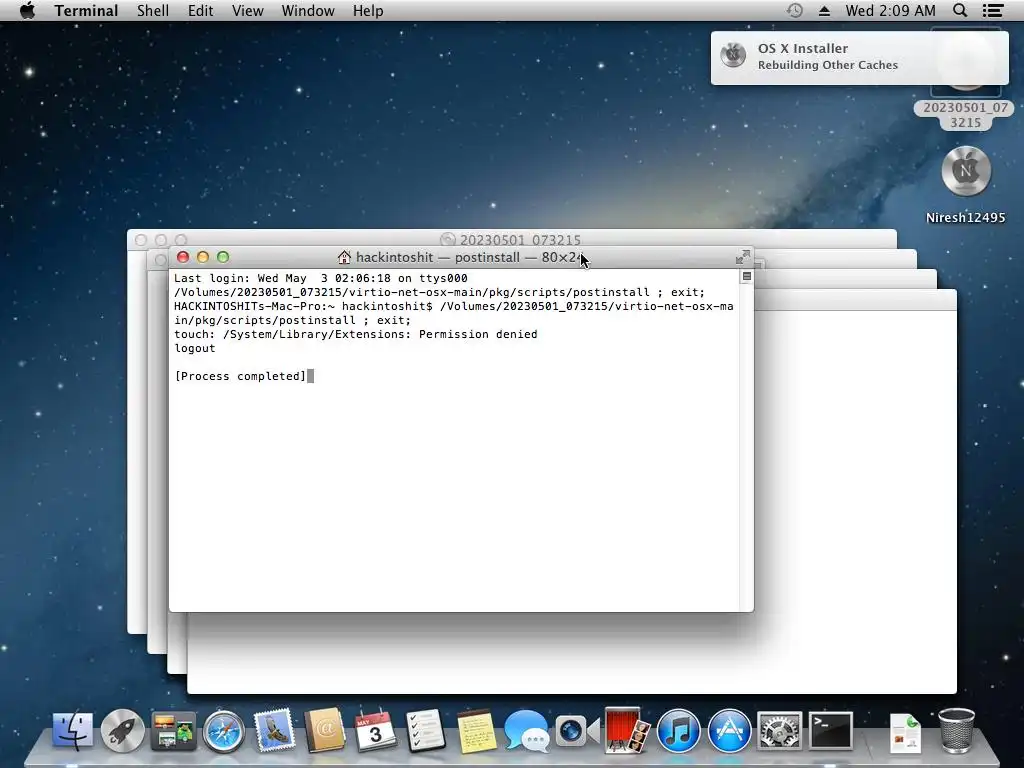Click the terminal window vertical scrollbar track
Screen dimensions: 1024x768
(746, 447)
